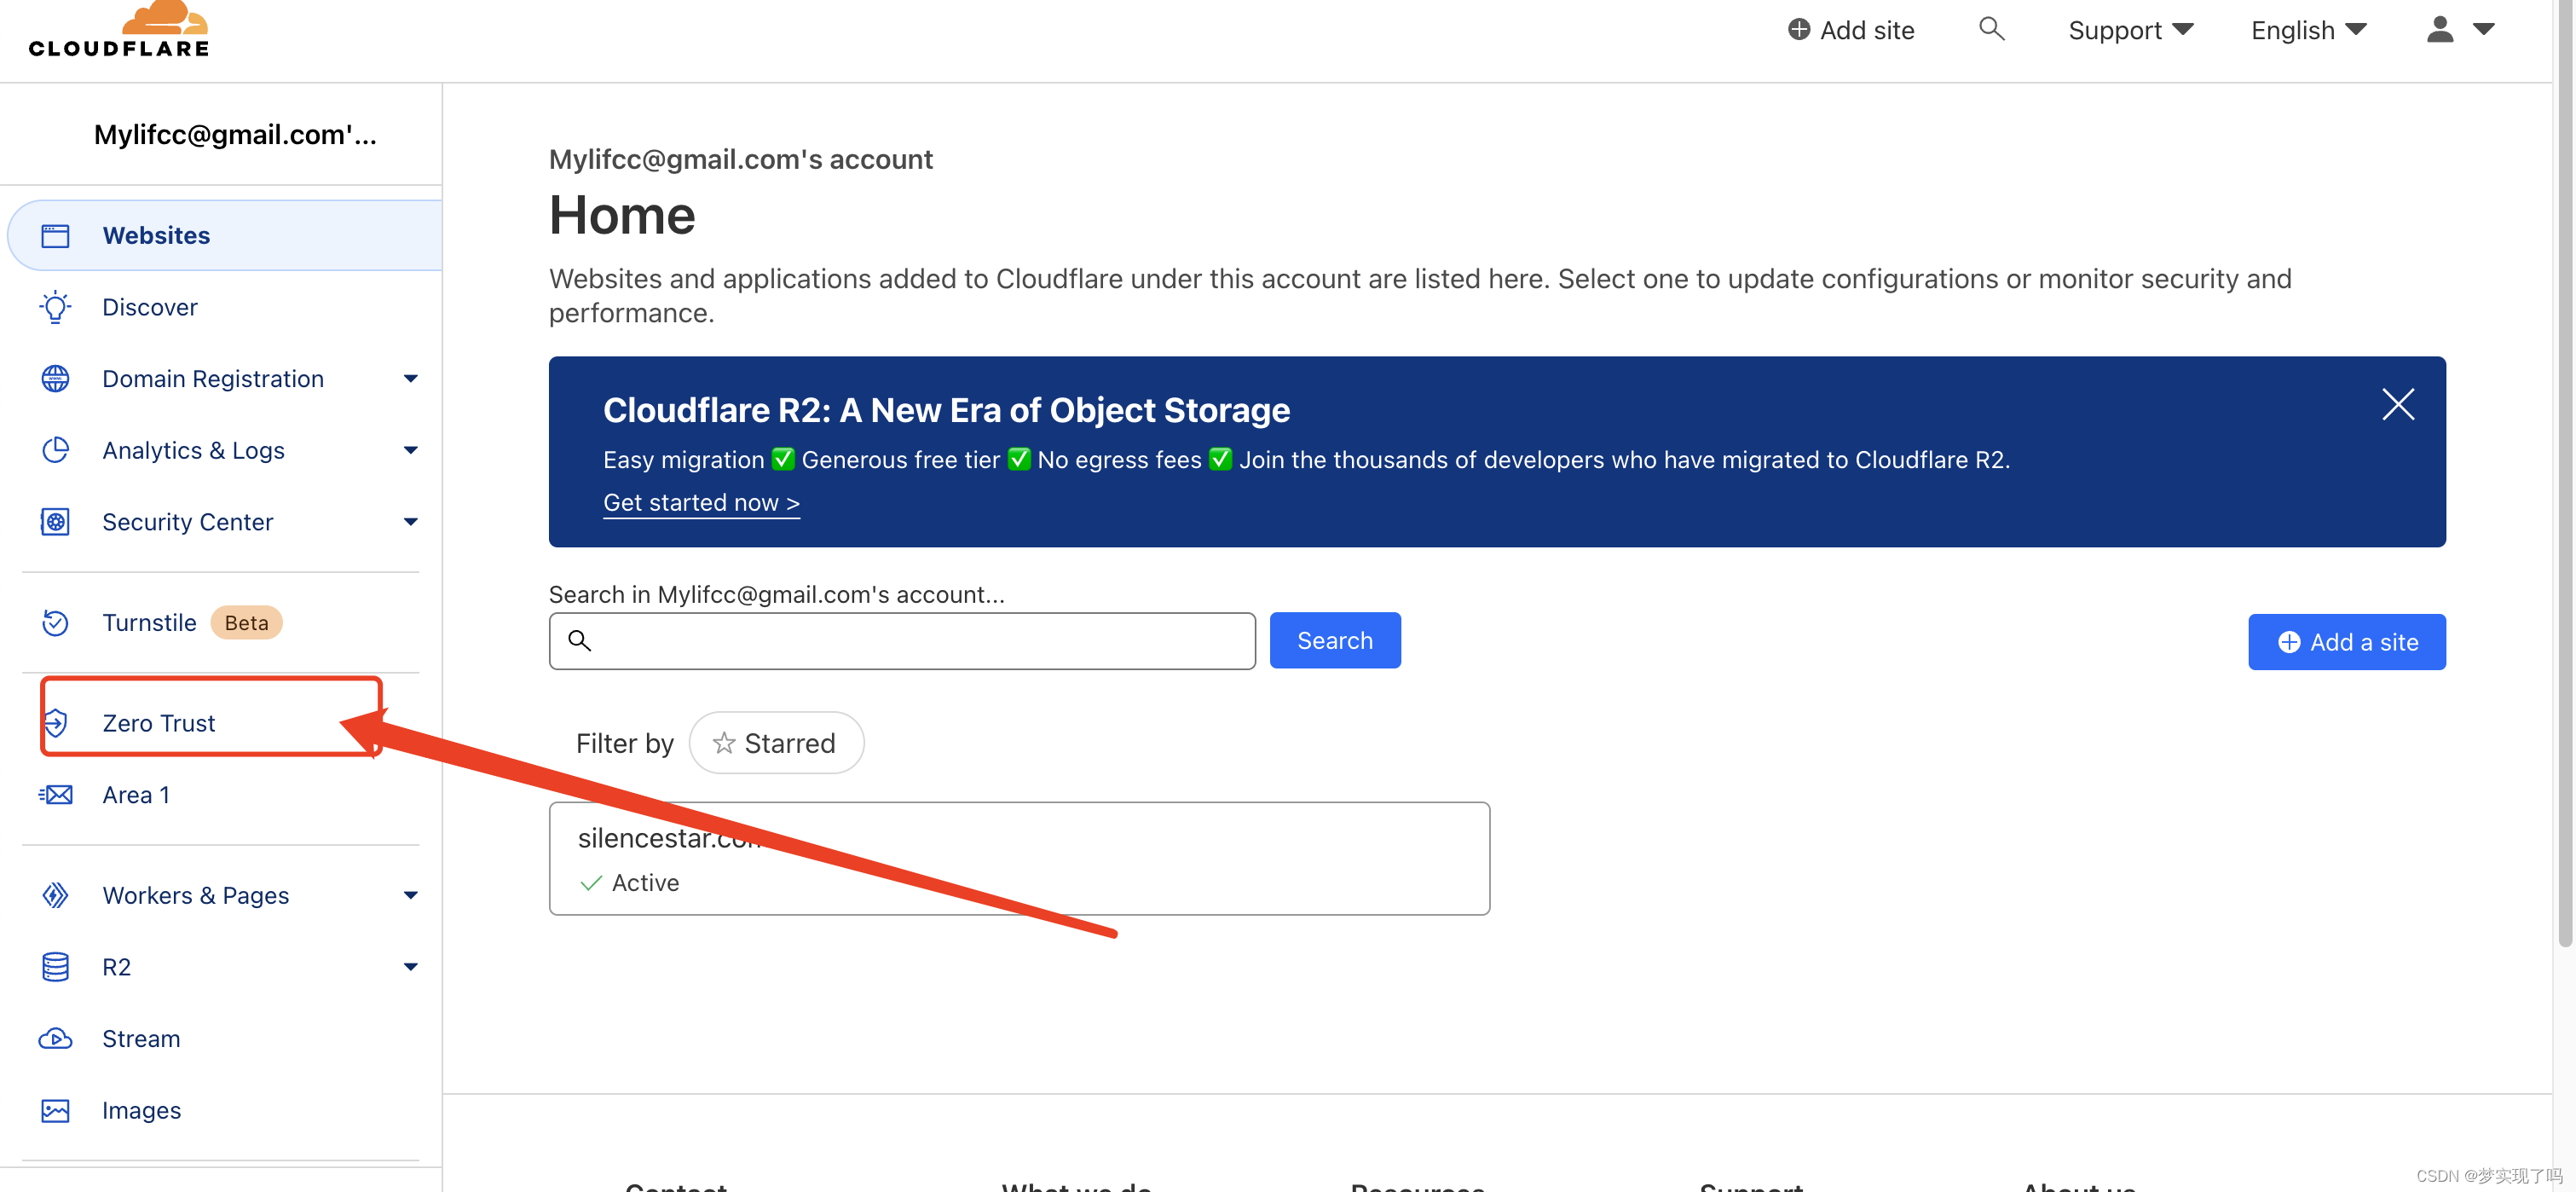Select the Starred filter toggle
Viewport: 2576px width, 1192px height.
tap(776, 744)
